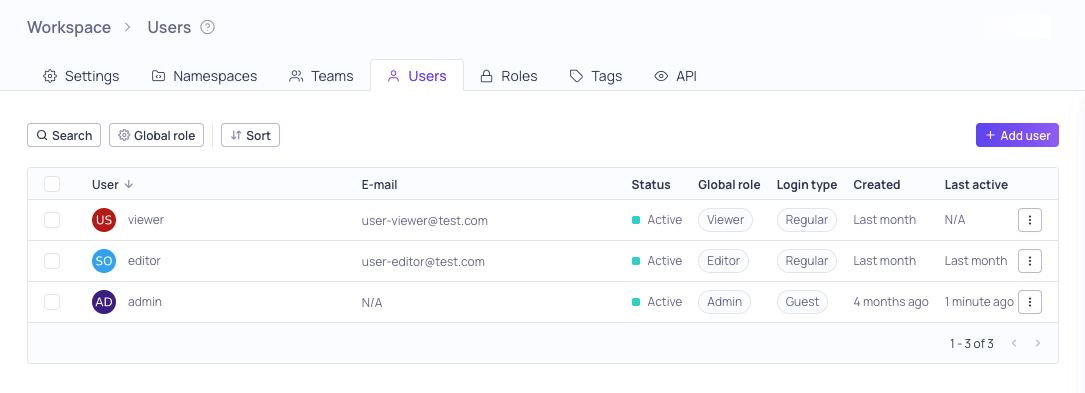Click the user name viewer
This screenshot has height=393, width=1085.
pos(146,219)
